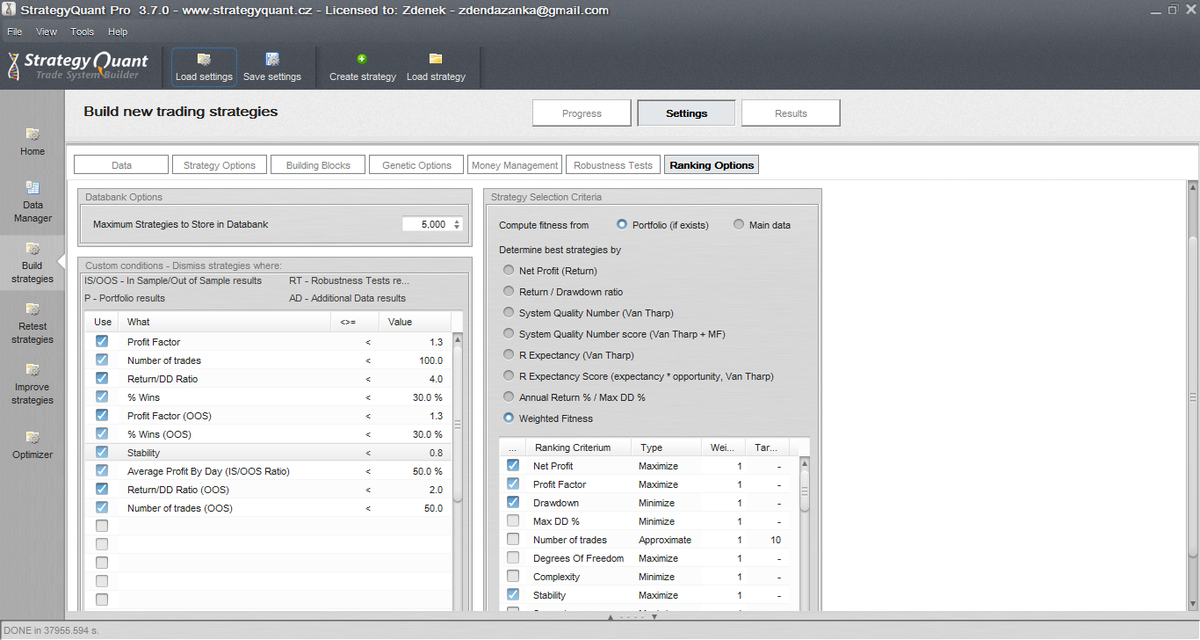Select Build strategies in the sidebar
Image resolution: width=1200 pixels, height=640 pixels.
32,263
